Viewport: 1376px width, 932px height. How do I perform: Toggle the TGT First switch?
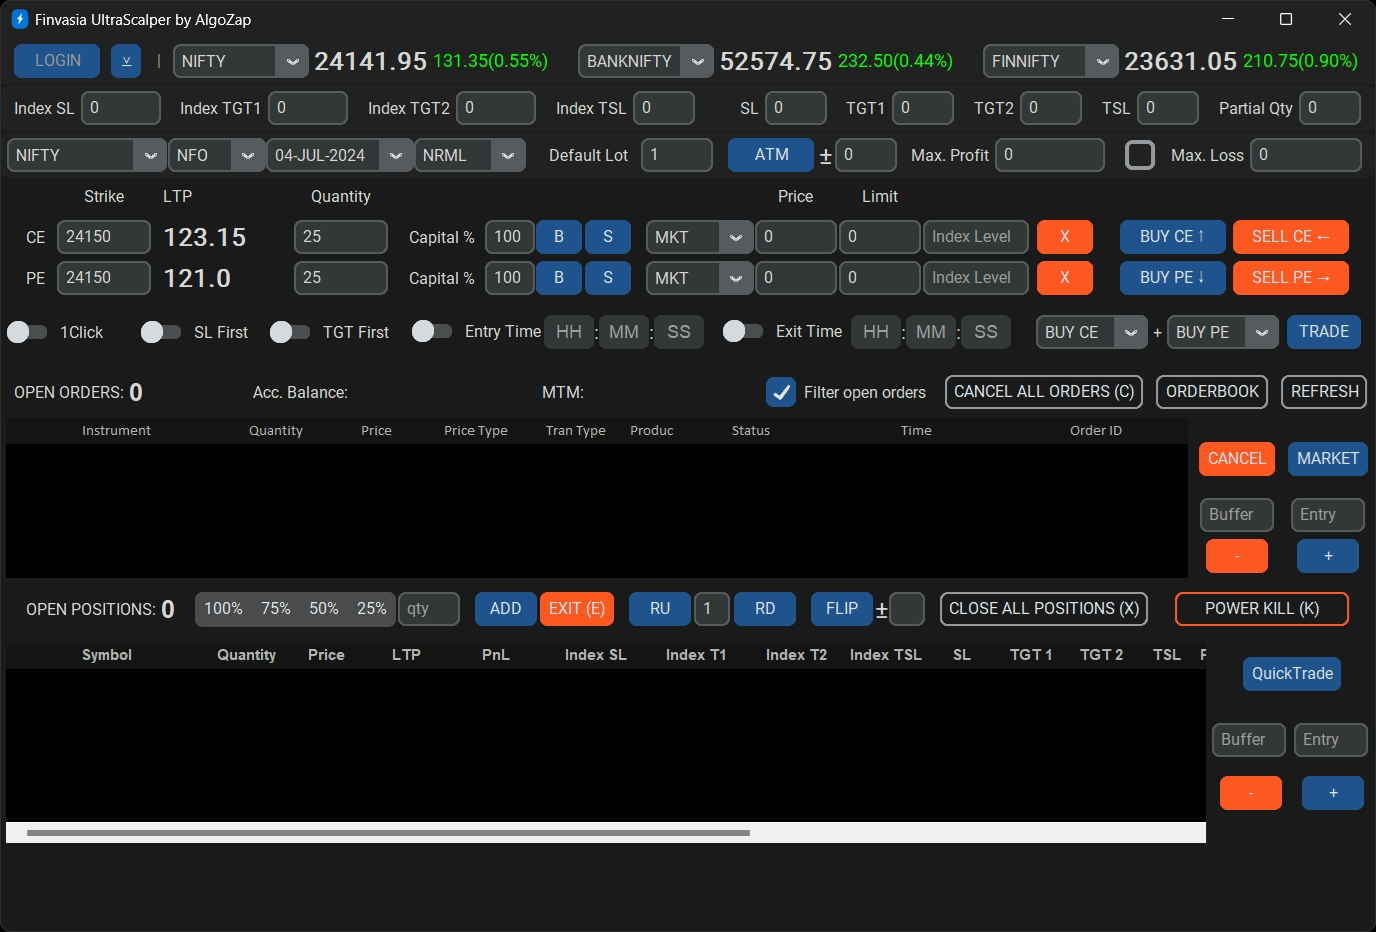pyautogui.click(x=290, y=332)
